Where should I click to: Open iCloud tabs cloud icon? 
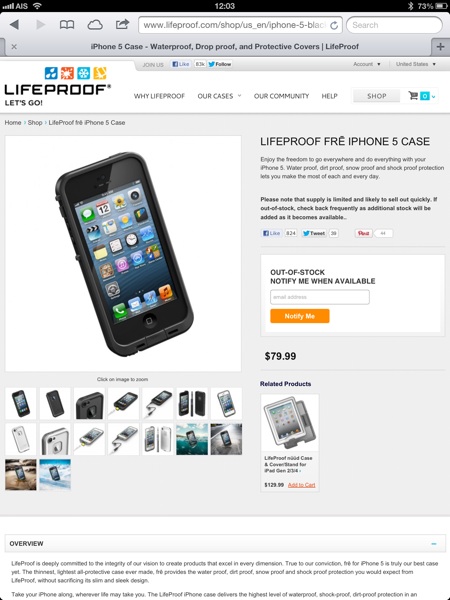95,25
